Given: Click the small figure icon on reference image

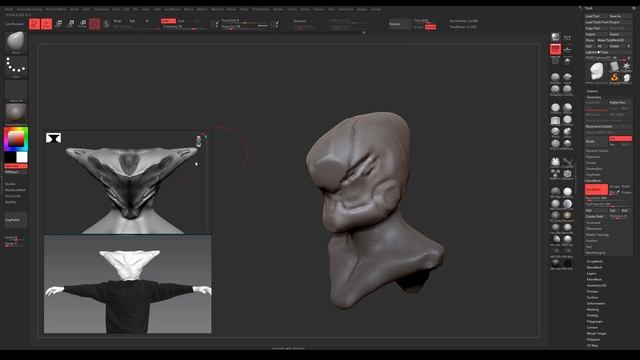Looking at the screenshot, I should click(x=198, y=141).
